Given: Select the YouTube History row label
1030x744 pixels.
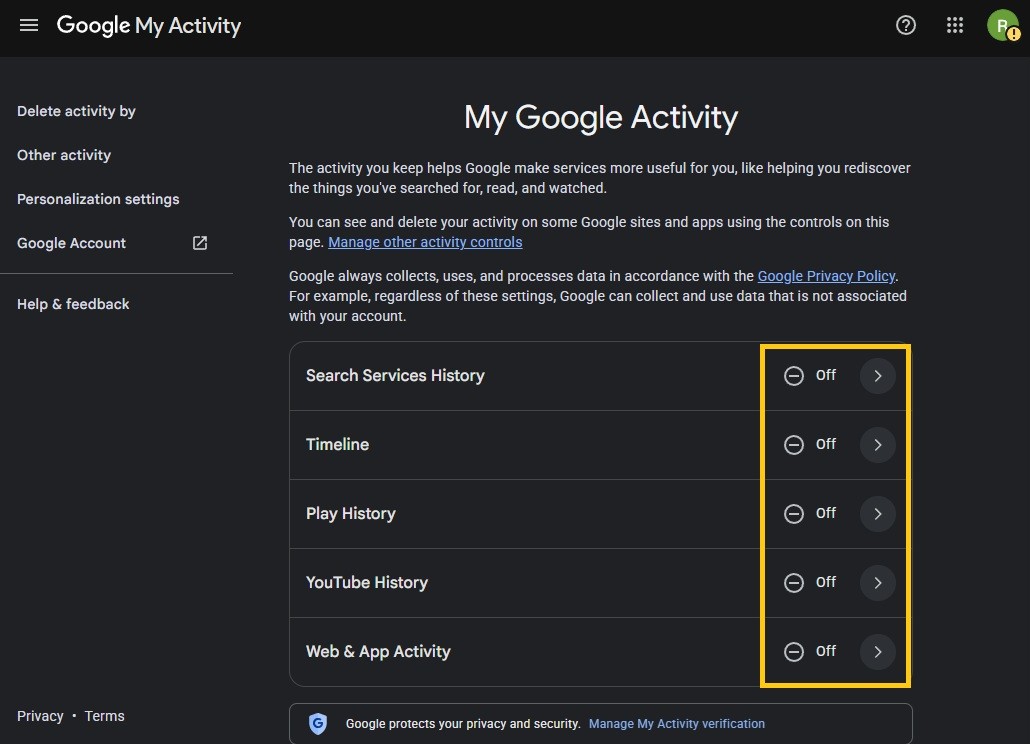Looking at the screenshot, I should (x=367, y=582).
